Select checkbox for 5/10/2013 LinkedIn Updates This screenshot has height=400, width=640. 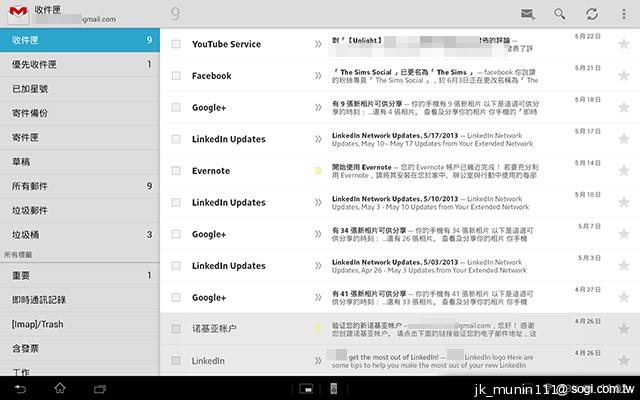pos(176,202)
